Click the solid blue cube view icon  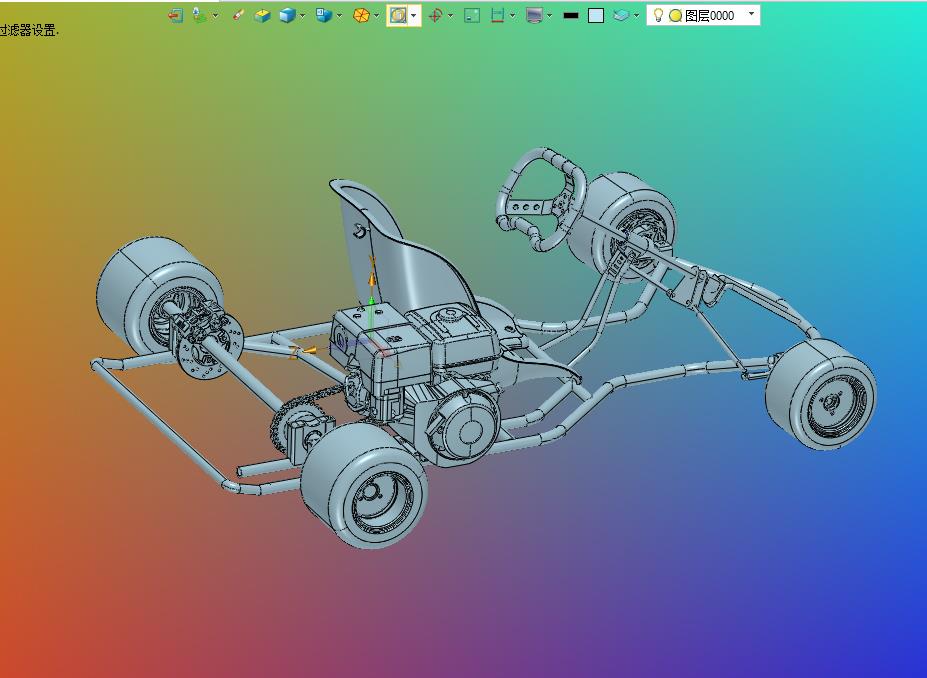287,15
